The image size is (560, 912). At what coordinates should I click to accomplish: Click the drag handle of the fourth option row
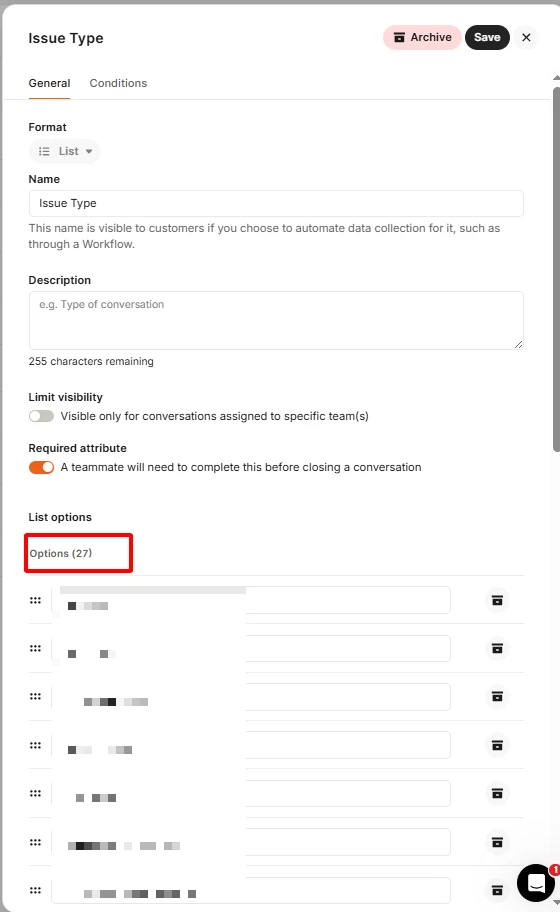click(35, 745)
